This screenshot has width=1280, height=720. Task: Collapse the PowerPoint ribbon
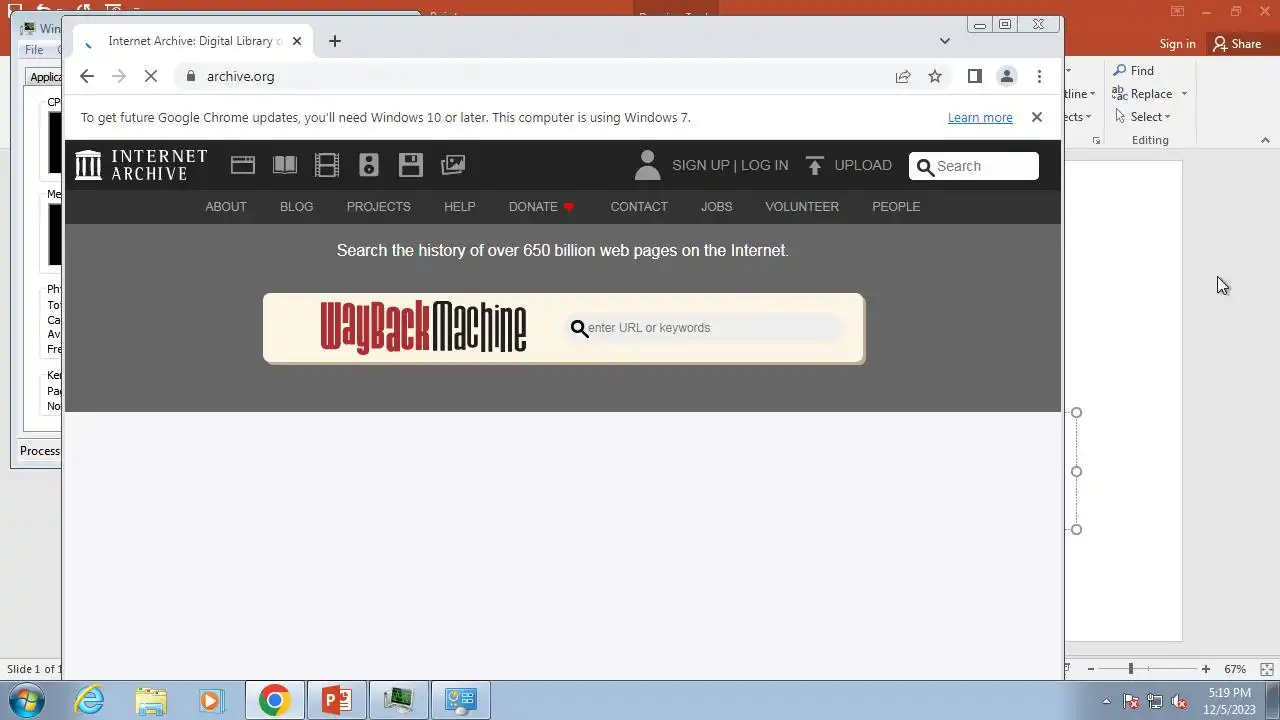tap(1265, 141)
